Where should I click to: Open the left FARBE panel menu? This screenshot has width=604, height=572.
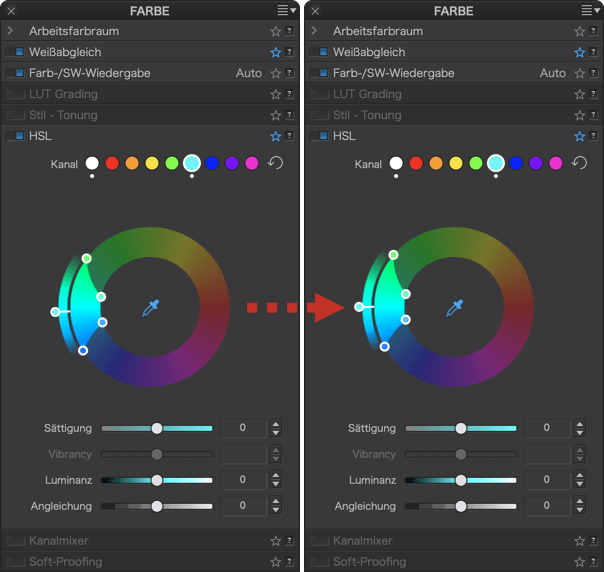(x=287, y=10)
